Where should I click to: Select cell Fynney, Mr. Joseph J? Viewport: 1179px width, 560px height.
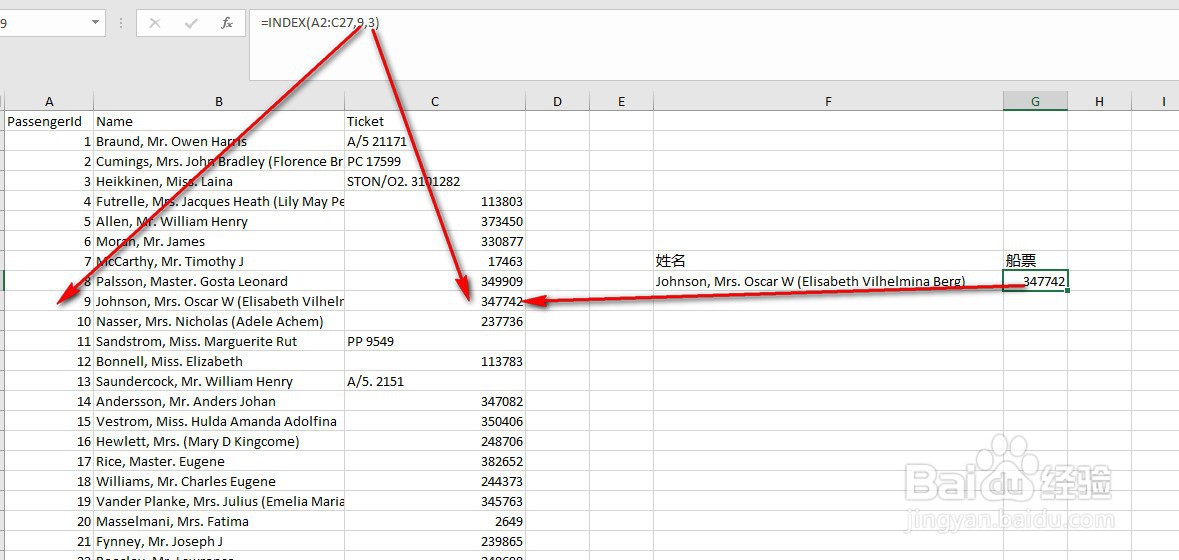coord(219,541)
